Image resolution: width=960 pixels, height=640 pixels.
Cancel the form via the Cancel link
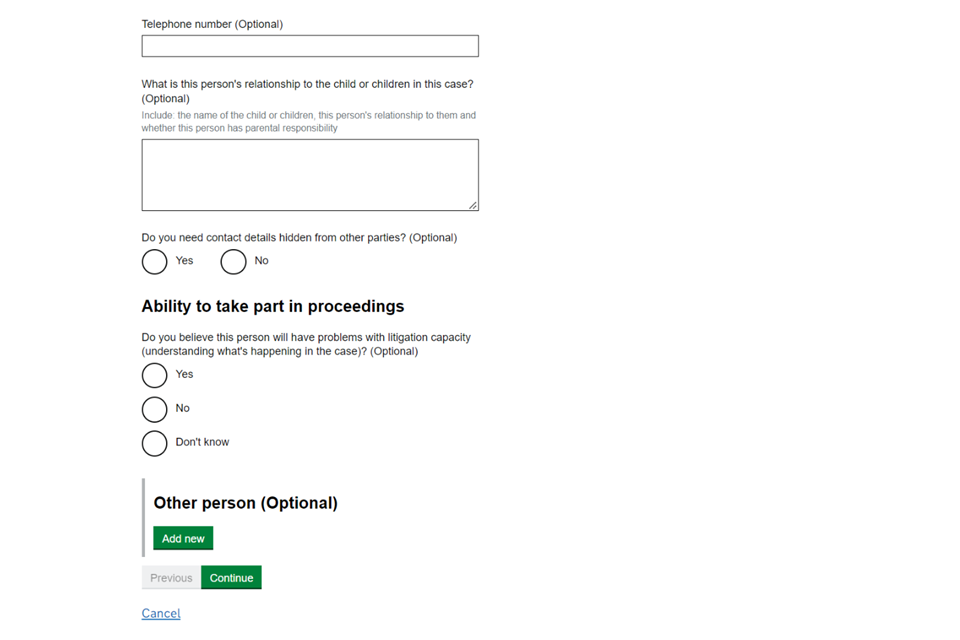pos(161,613)
